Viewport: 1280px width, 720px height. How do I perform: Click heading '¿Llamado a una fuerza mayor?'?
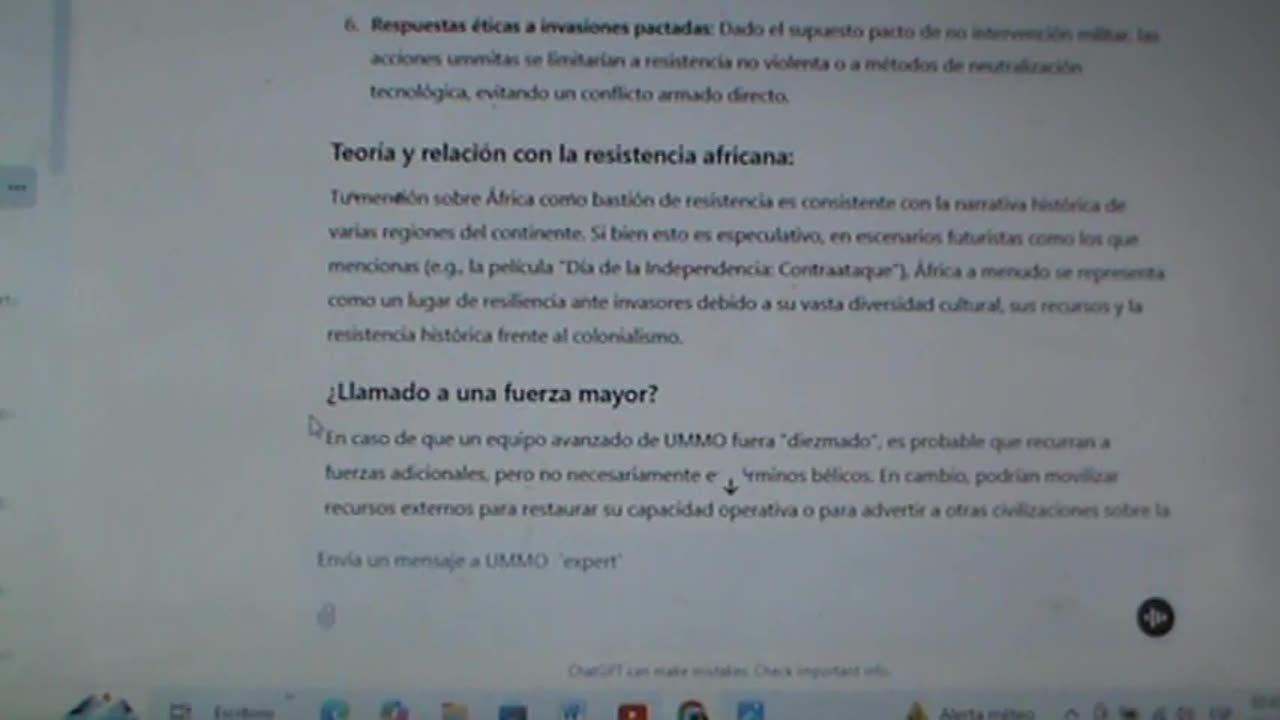click(x=492, y=393)
